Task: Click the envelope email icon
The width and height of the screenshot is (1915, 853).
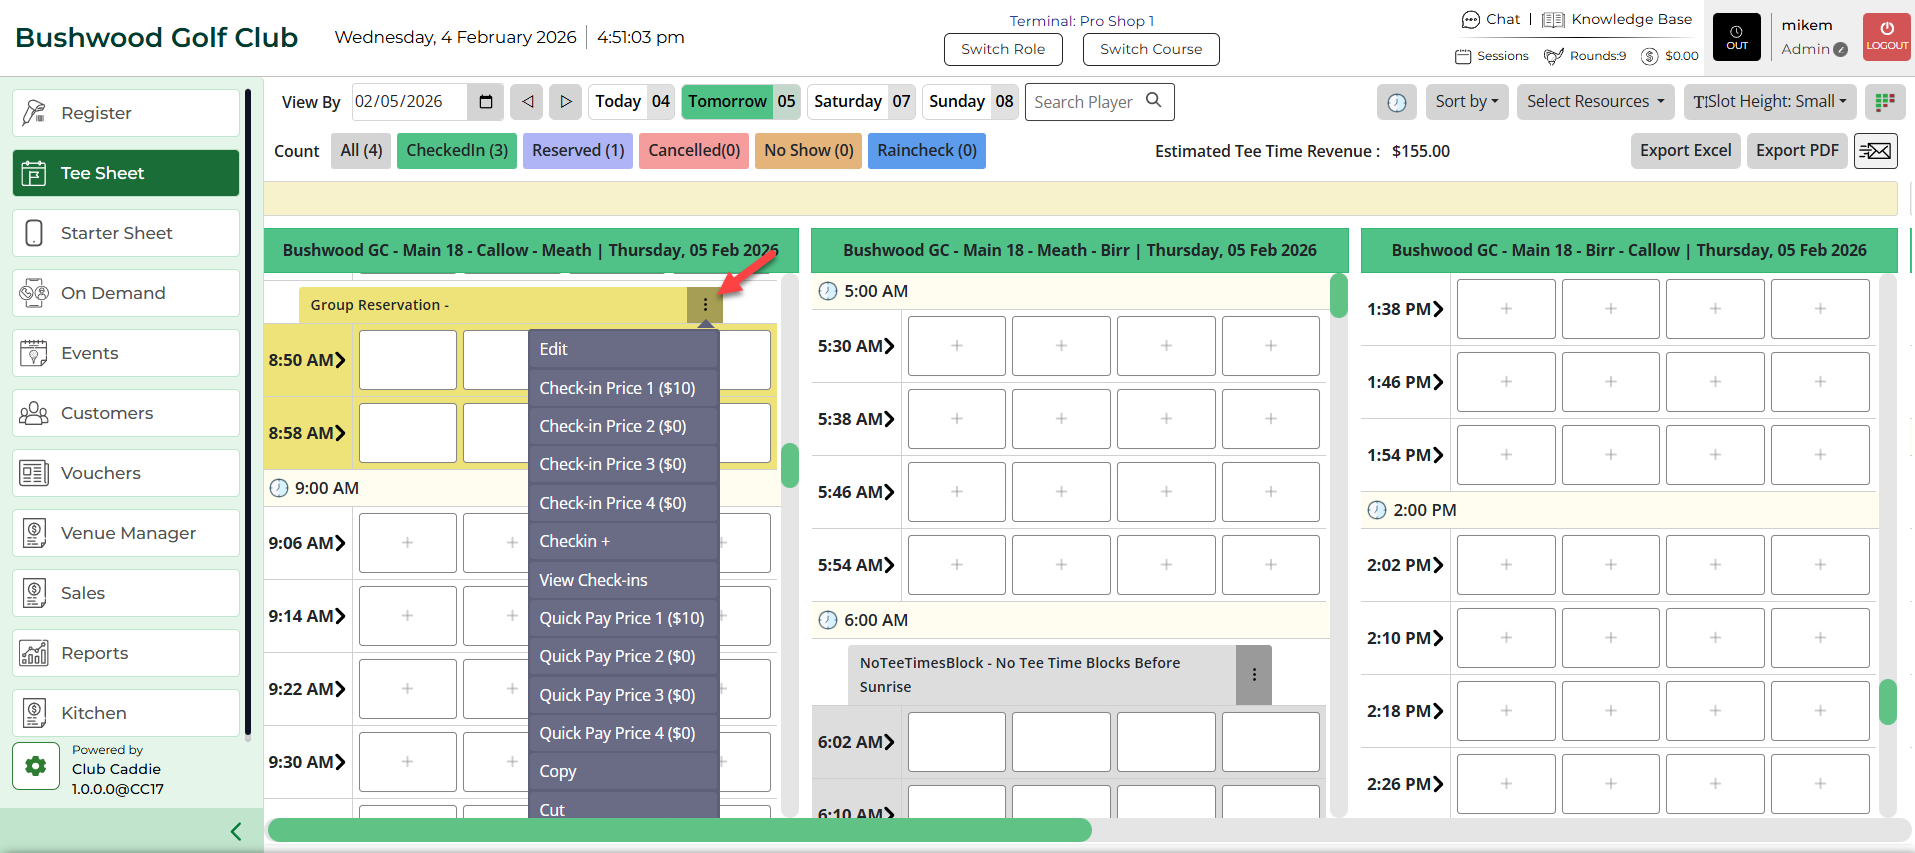Action: [1875, 151]
